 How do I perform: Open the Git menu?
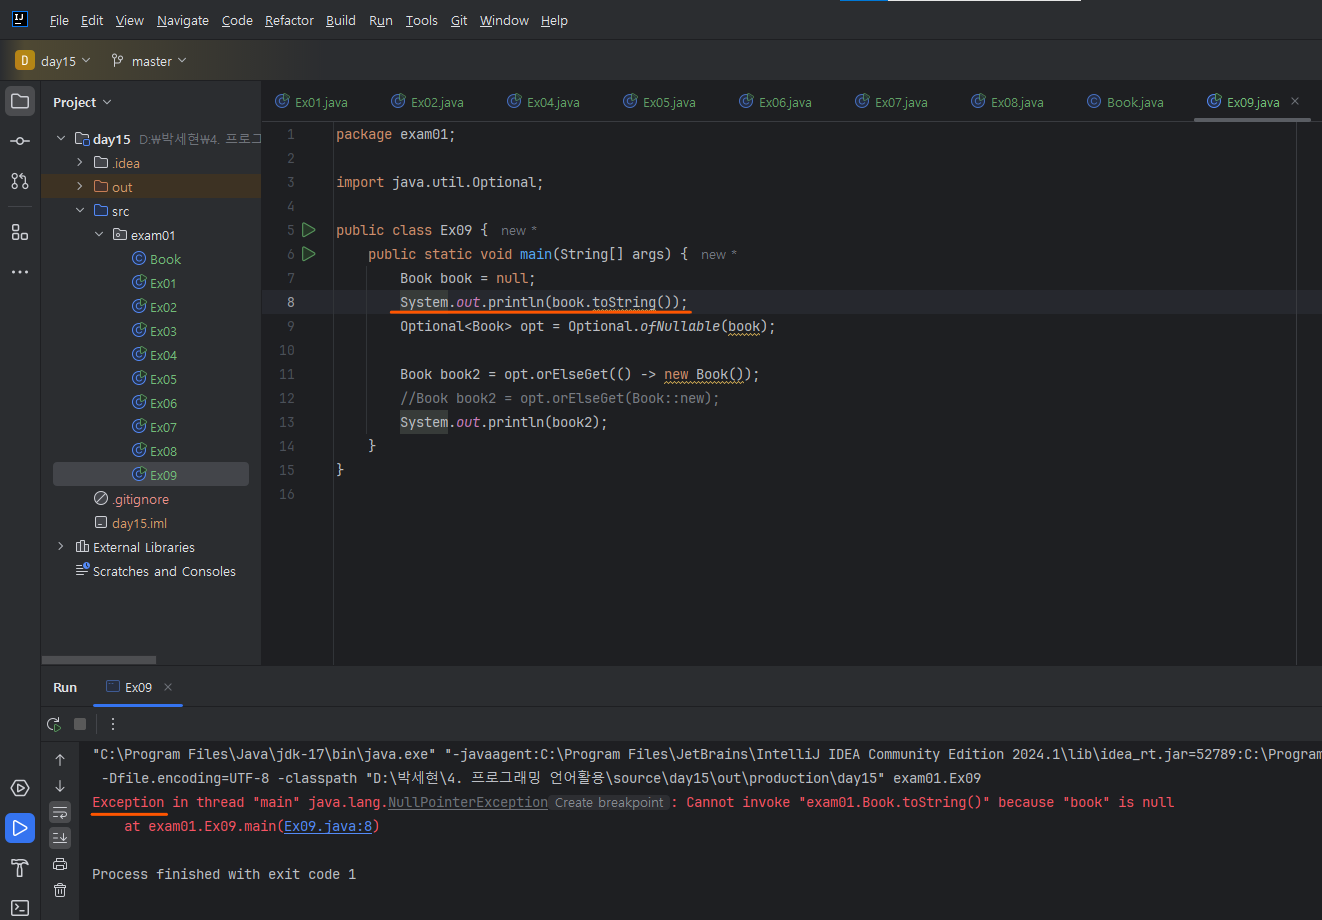pos(459,20)
